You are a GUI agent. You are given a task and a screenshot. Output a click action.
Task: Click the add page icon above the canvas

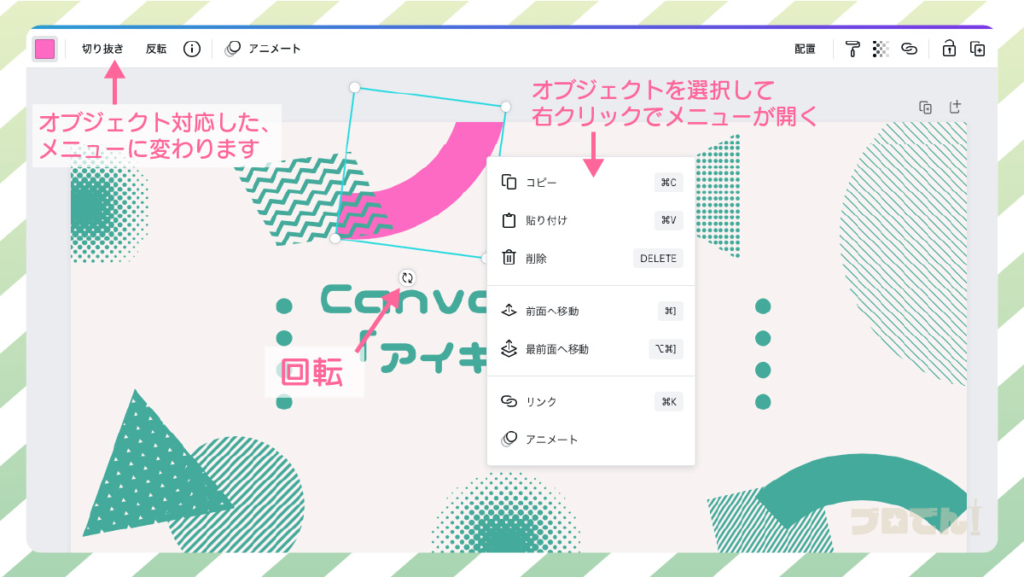[955, 106]
